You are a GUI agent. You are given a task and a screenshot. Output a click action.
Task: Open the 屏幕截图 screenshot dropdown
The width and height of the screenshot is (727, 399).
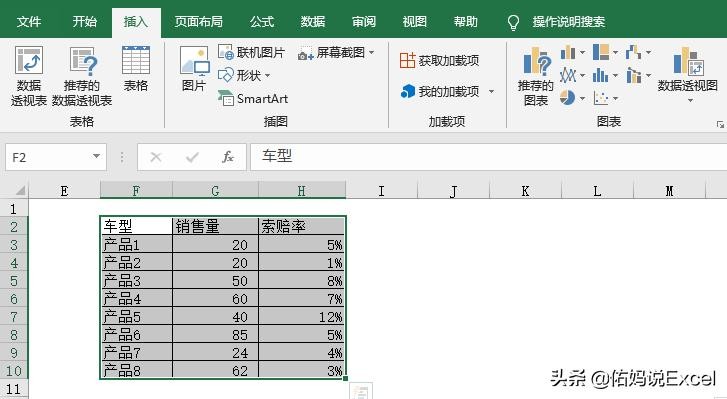(336, 53)
